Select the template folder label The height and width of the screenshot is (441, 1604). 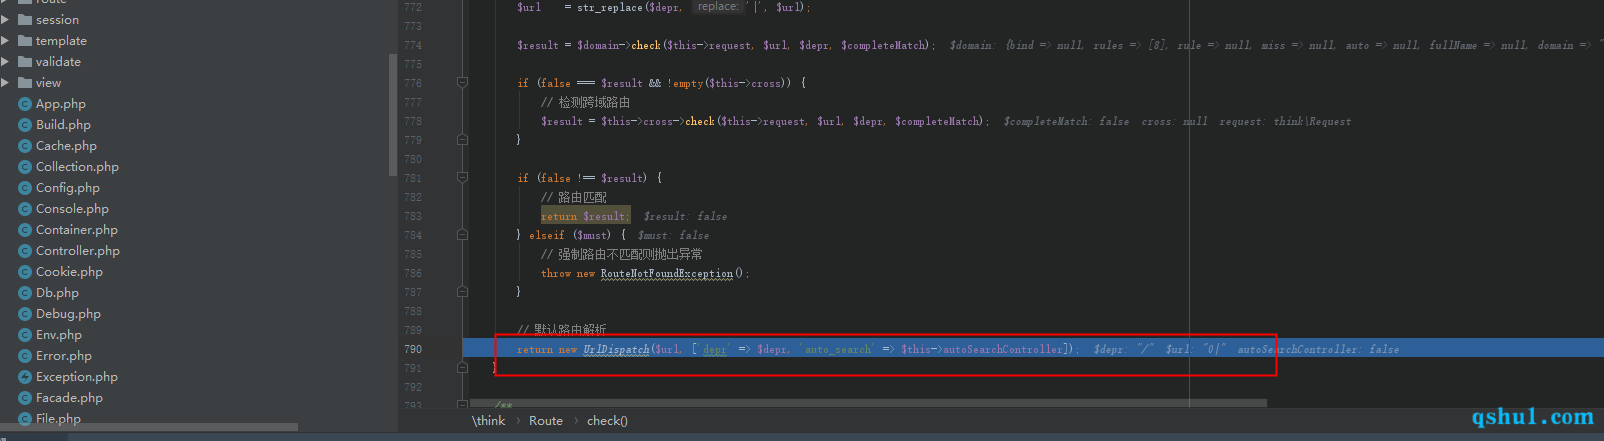(x=61, y=40)
